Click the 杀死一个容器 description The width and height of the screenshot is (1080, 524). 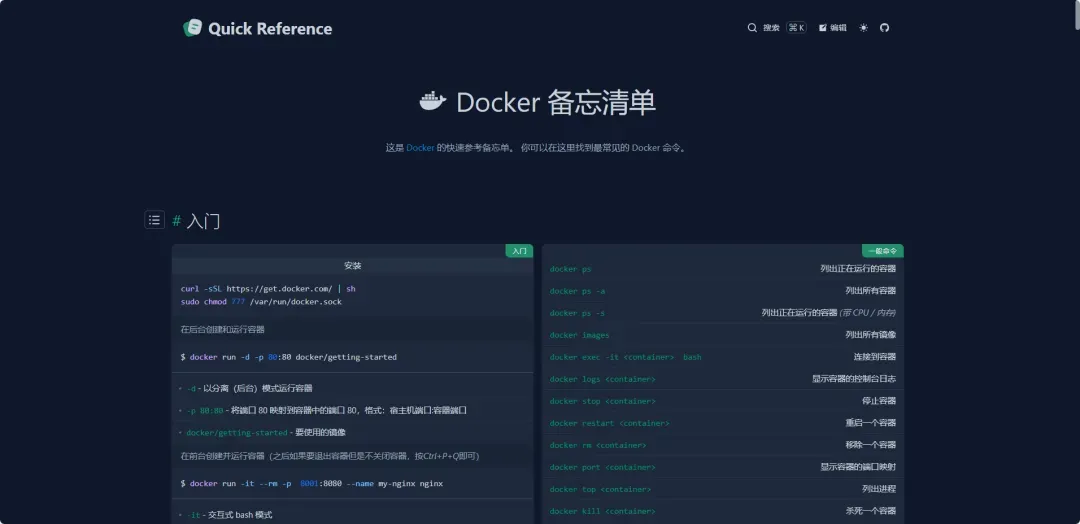click(871, 512)
